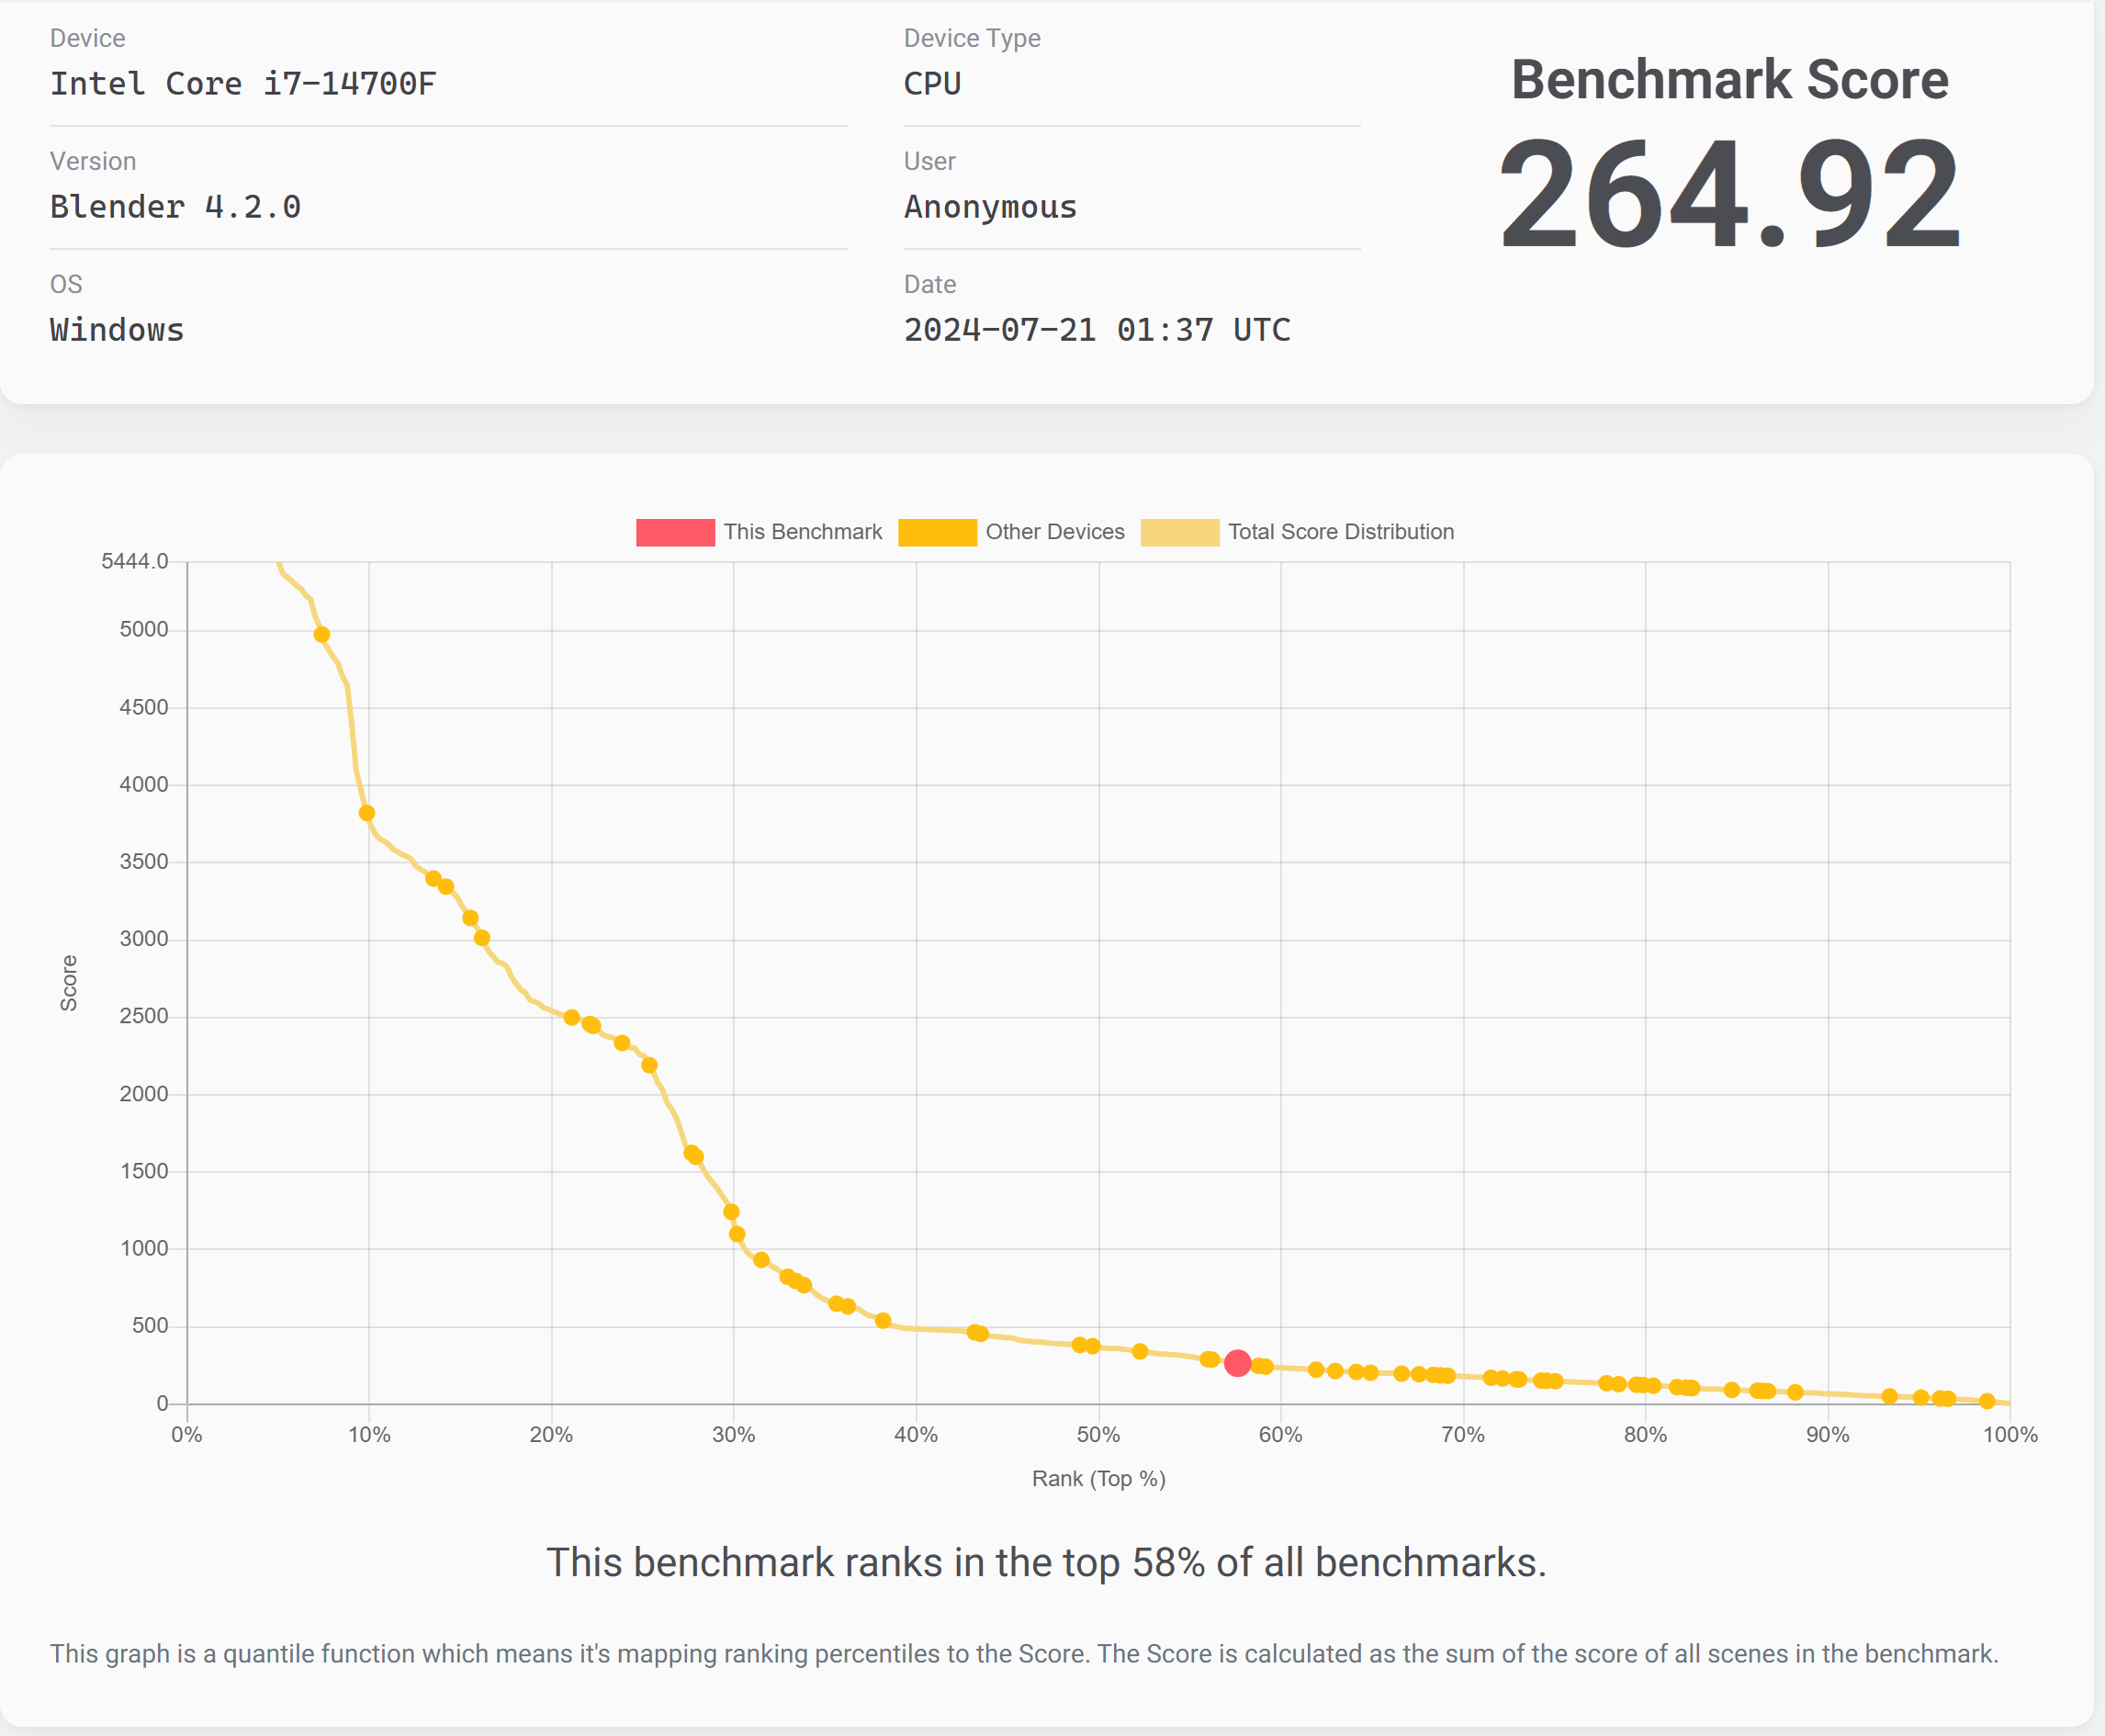This screenshot has height=1736, width=2105.
Task: Click the 5444.0 label on the score axis
Action: (x=135, y=561)
